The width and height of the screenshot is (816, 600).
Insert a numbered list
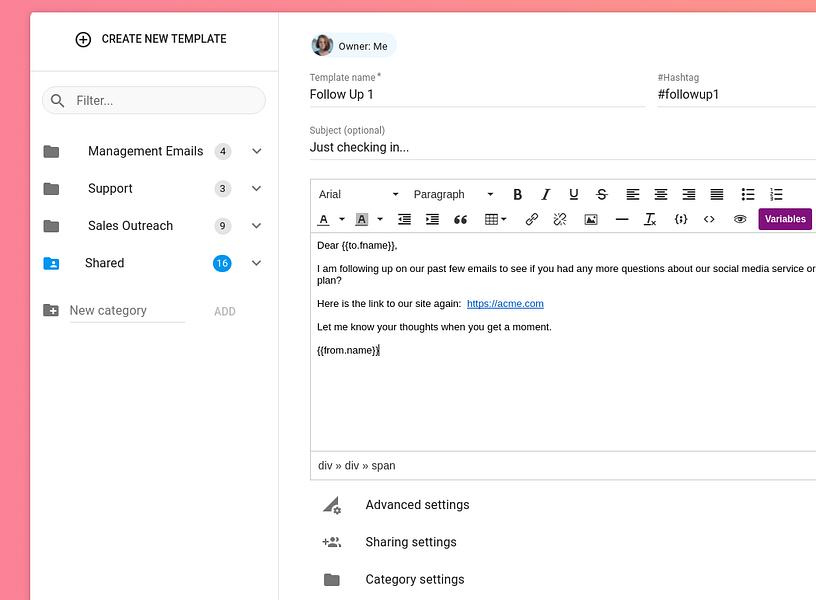(x=776, y=195)
